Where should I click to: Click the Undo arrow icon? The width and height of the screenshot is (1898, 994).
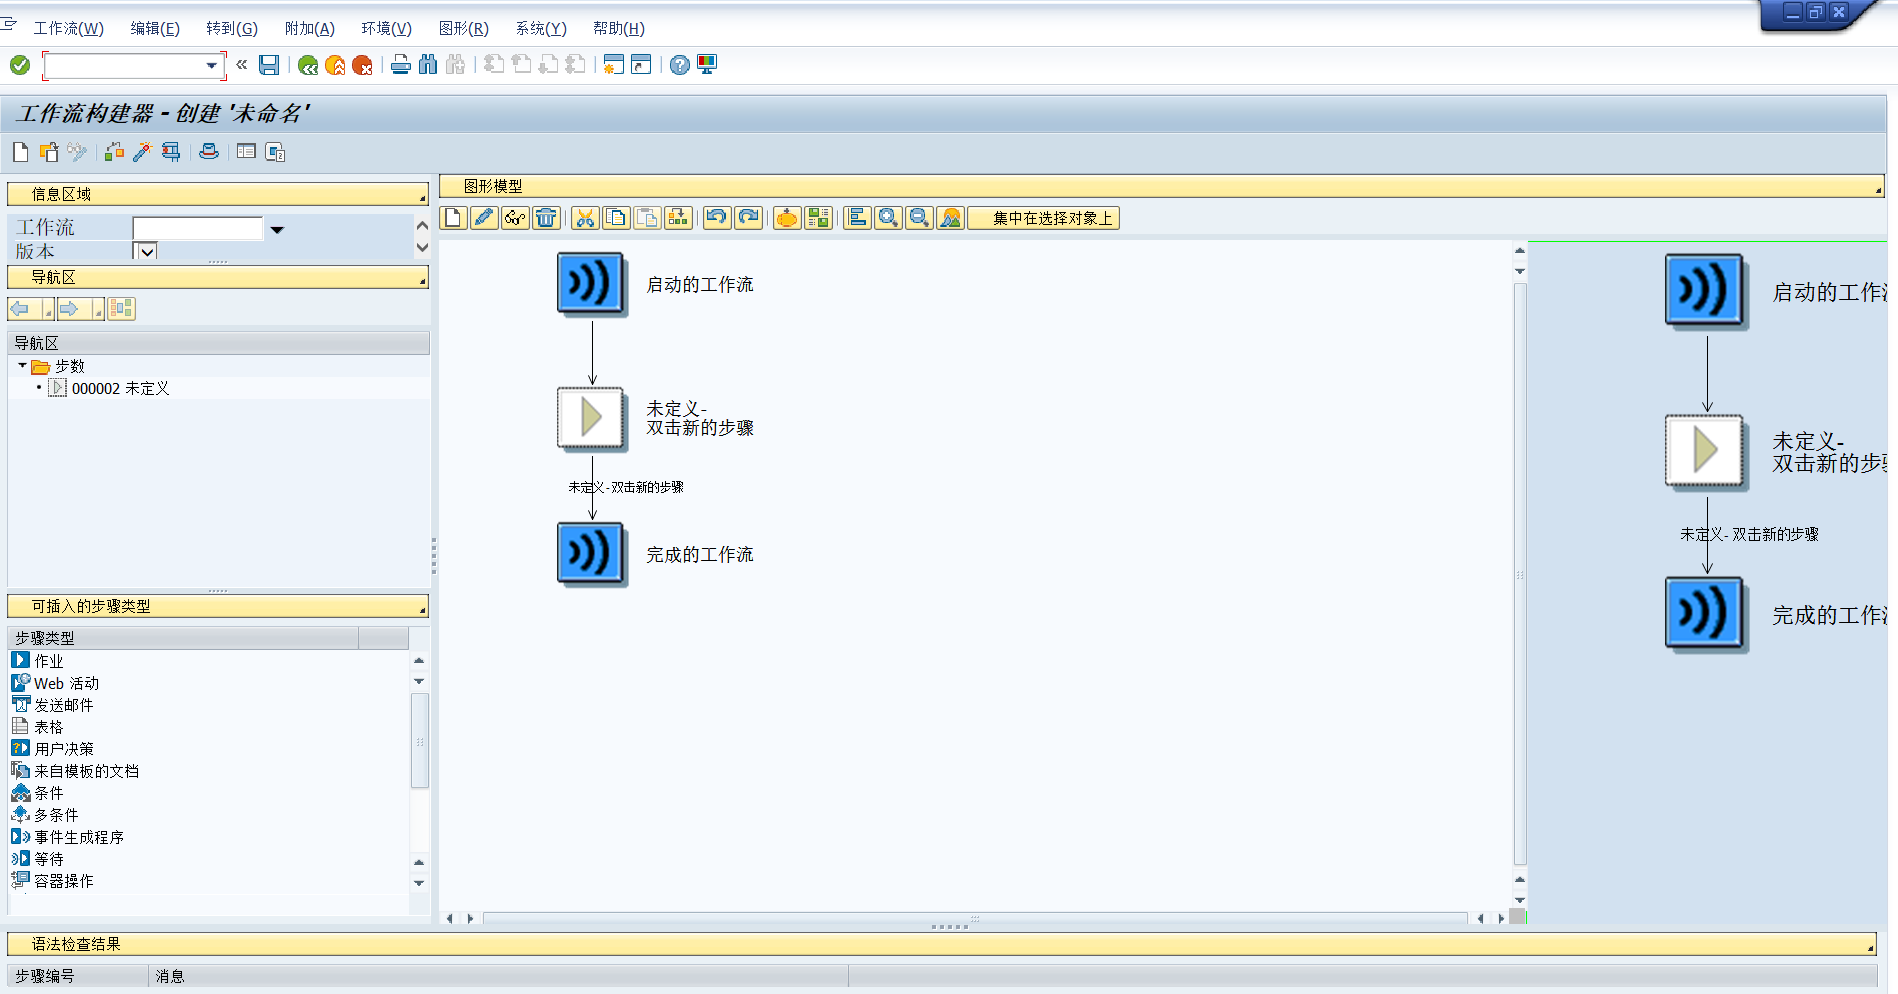coord(717,218)
